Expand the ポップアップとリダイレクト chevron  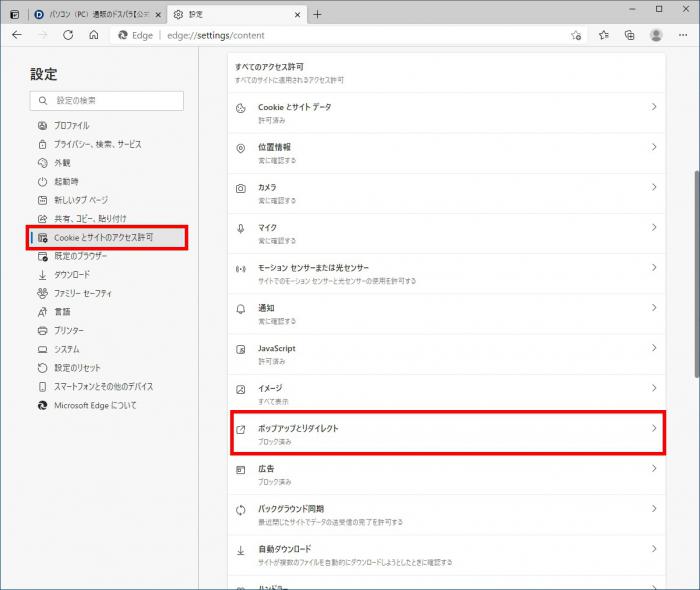654,428
